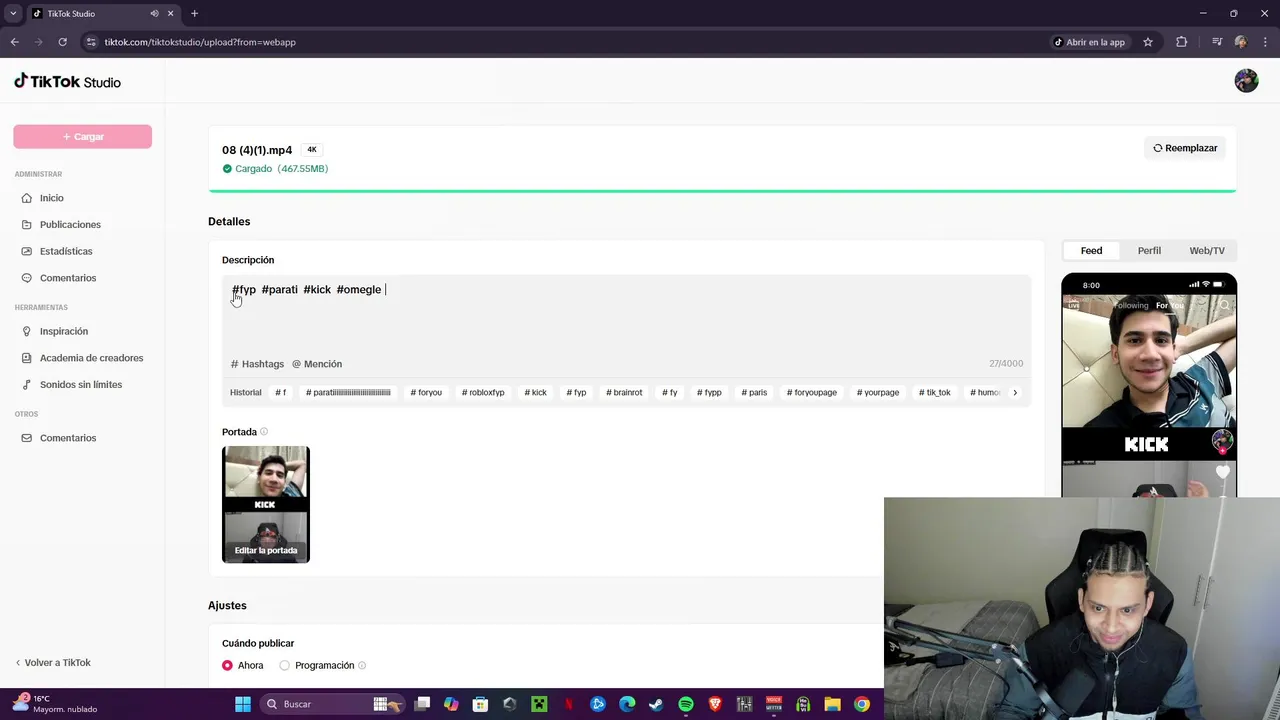
Task: Open Minecraft from the taskbar
Action: click(539, 704)
